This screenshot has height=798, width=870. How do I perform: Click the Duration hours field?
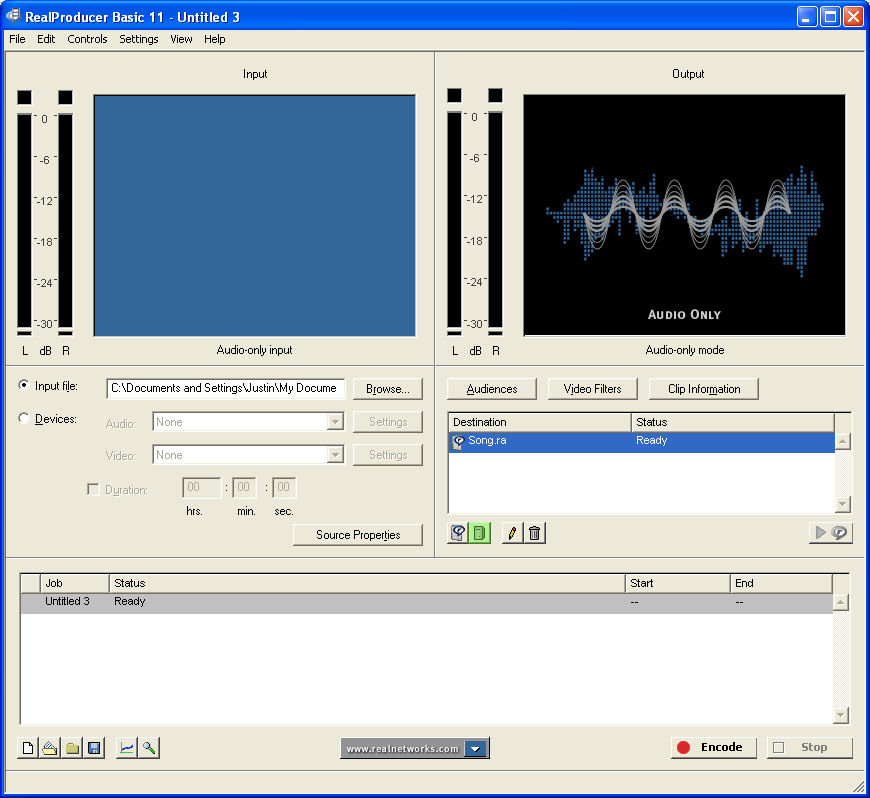pos(201,487)
